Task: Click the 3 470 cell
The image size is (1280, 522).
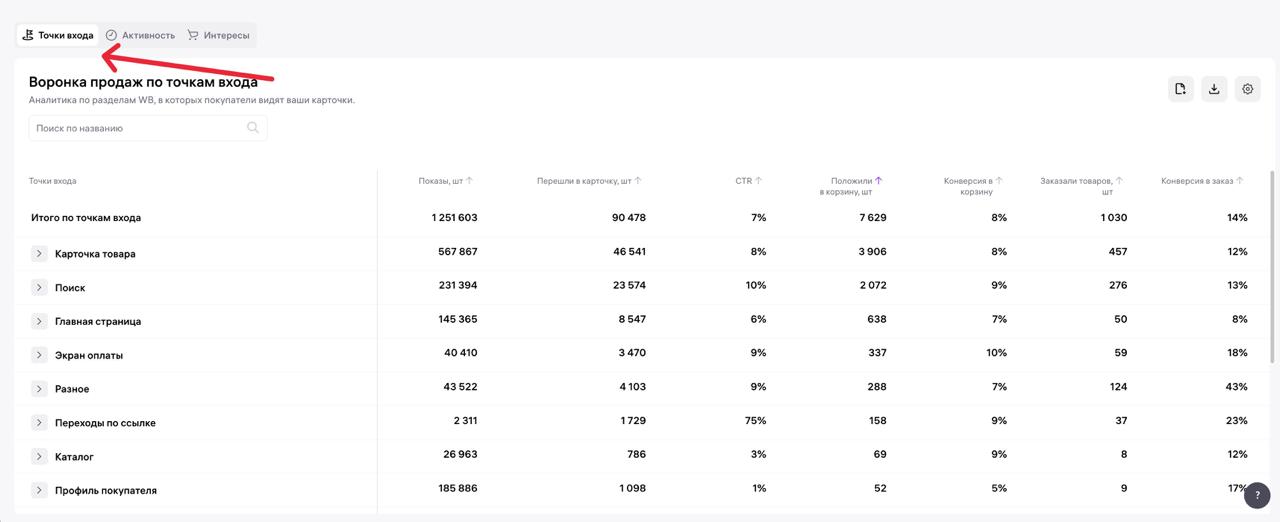Action: pos(633,353)
